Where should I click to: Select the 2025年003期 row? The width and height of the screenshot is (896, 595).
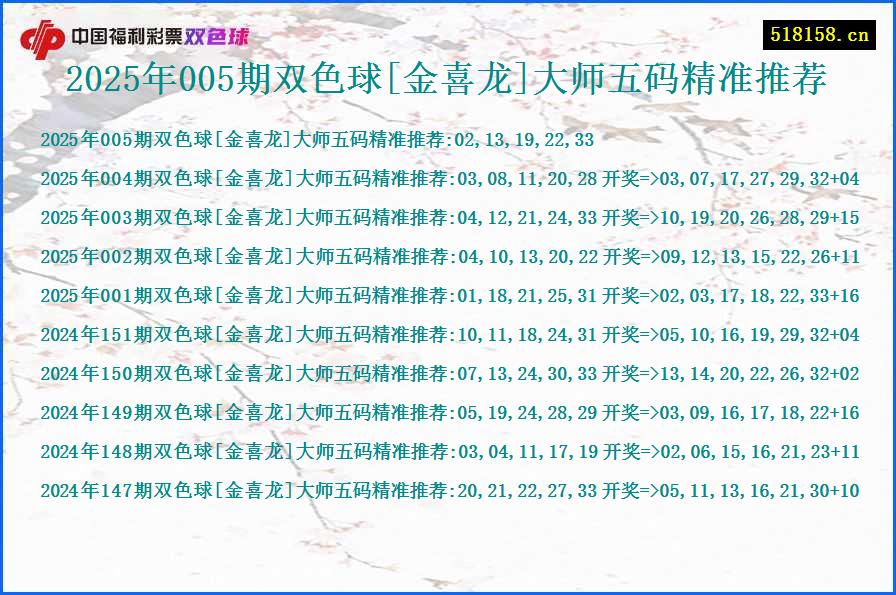[x=448, y=219]
